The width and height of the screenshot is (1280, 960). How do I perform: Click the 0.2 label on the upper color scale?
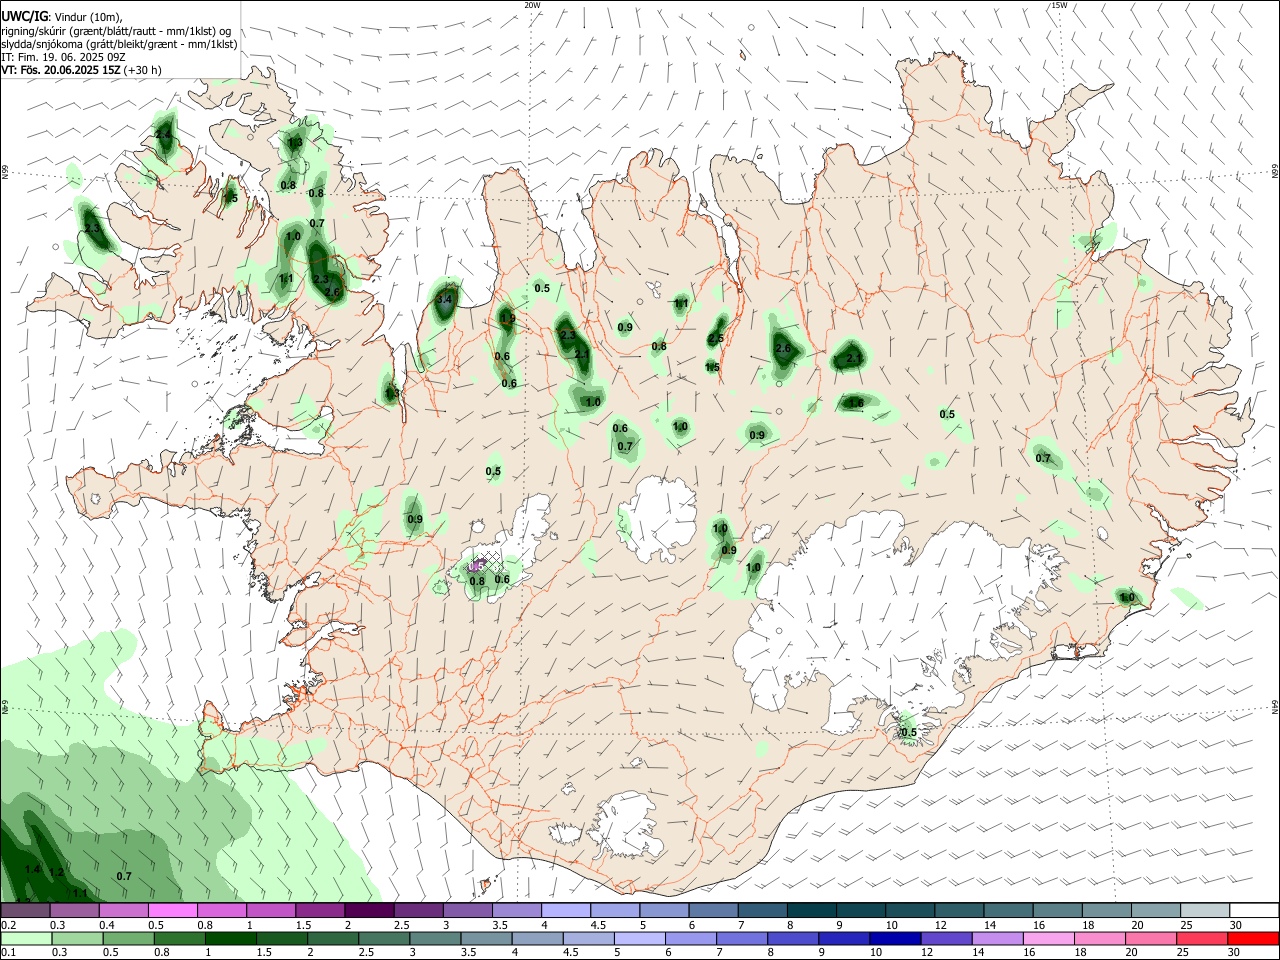pyautogui.click(x=8, y=925)
